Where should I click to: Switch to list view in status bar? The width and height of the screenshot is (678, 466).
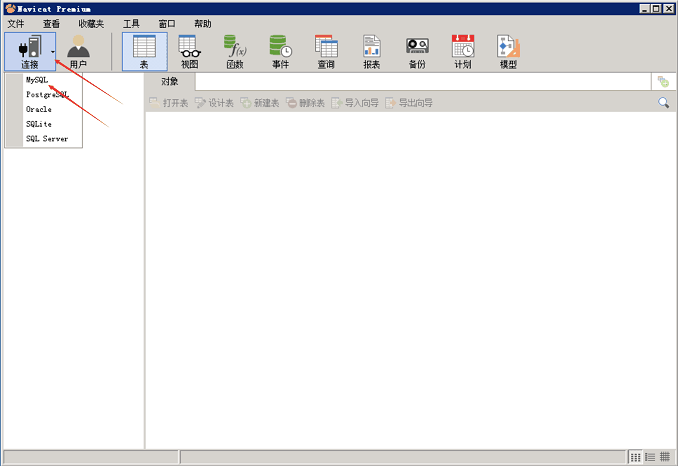(650, 457)
